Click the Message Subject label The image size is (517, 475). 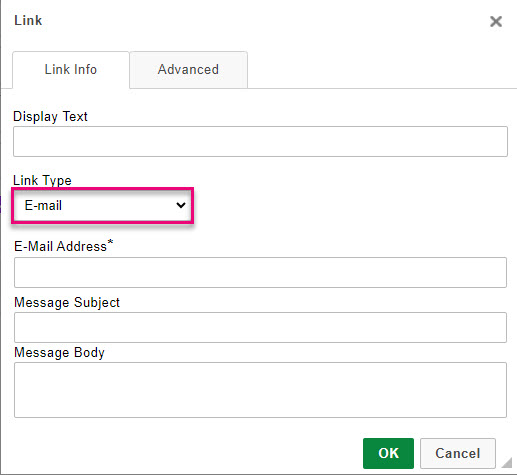[x=67, y=303]
